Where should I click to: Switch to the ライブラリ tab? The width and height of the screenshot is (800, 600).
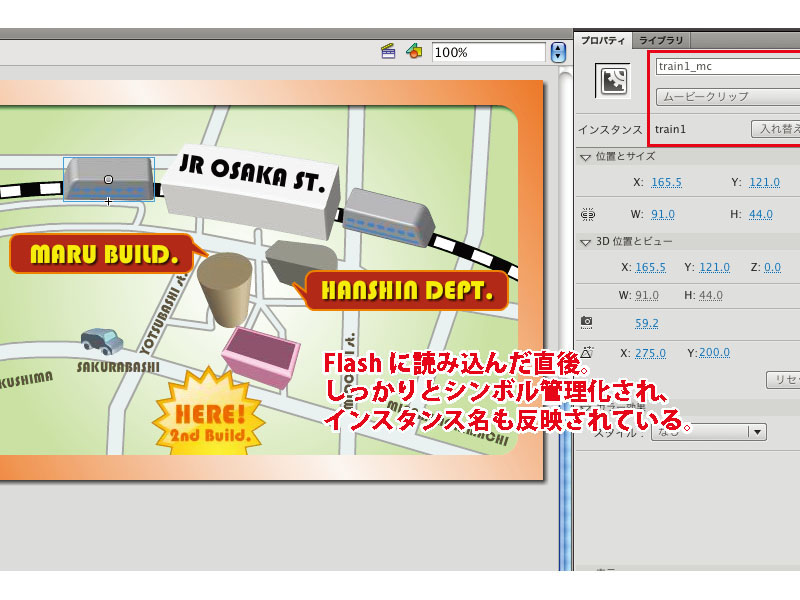pos(662,40)
